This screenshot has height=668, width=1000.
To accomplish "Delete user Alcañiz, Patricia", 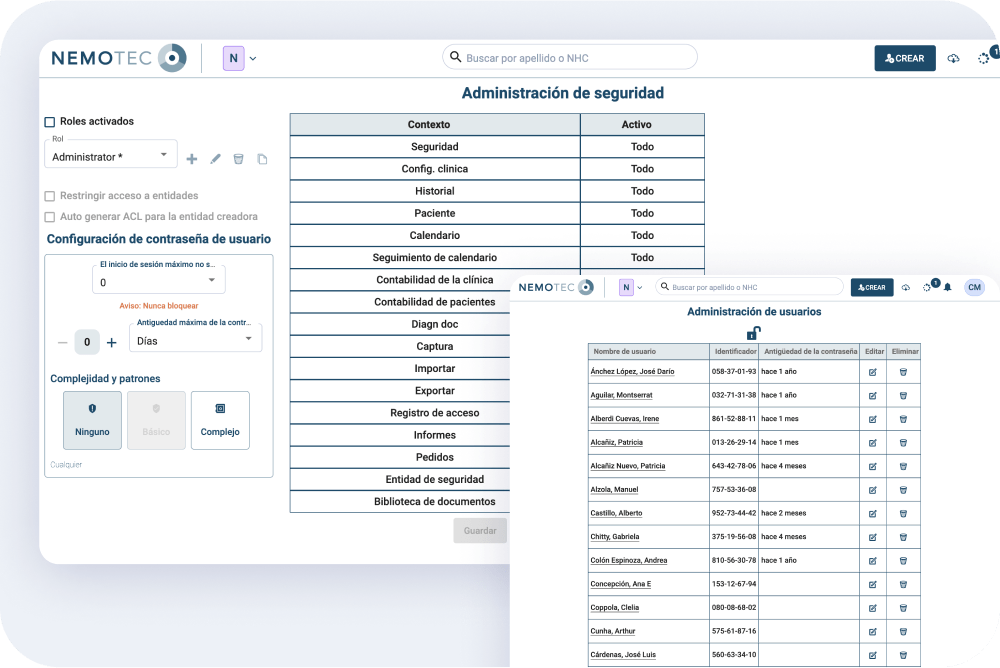I will click(x=903, y=443).
